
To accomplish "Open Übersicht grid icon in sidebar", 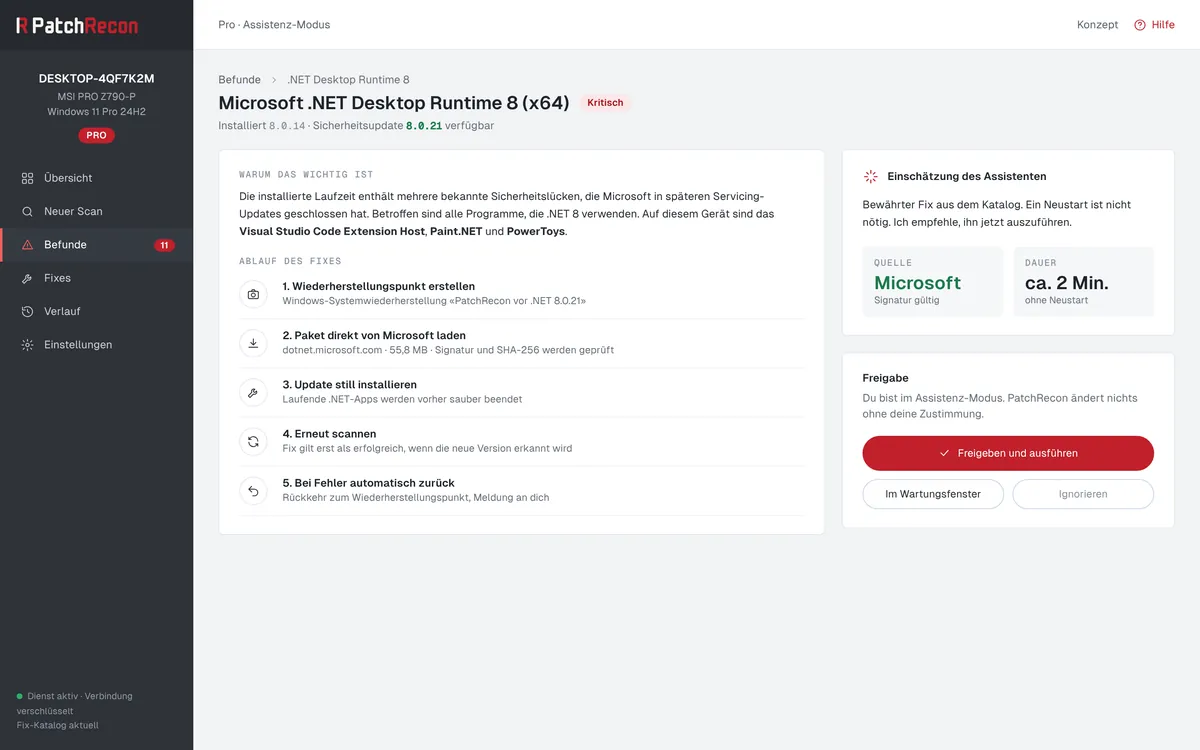I will click(x=28, y=178).
